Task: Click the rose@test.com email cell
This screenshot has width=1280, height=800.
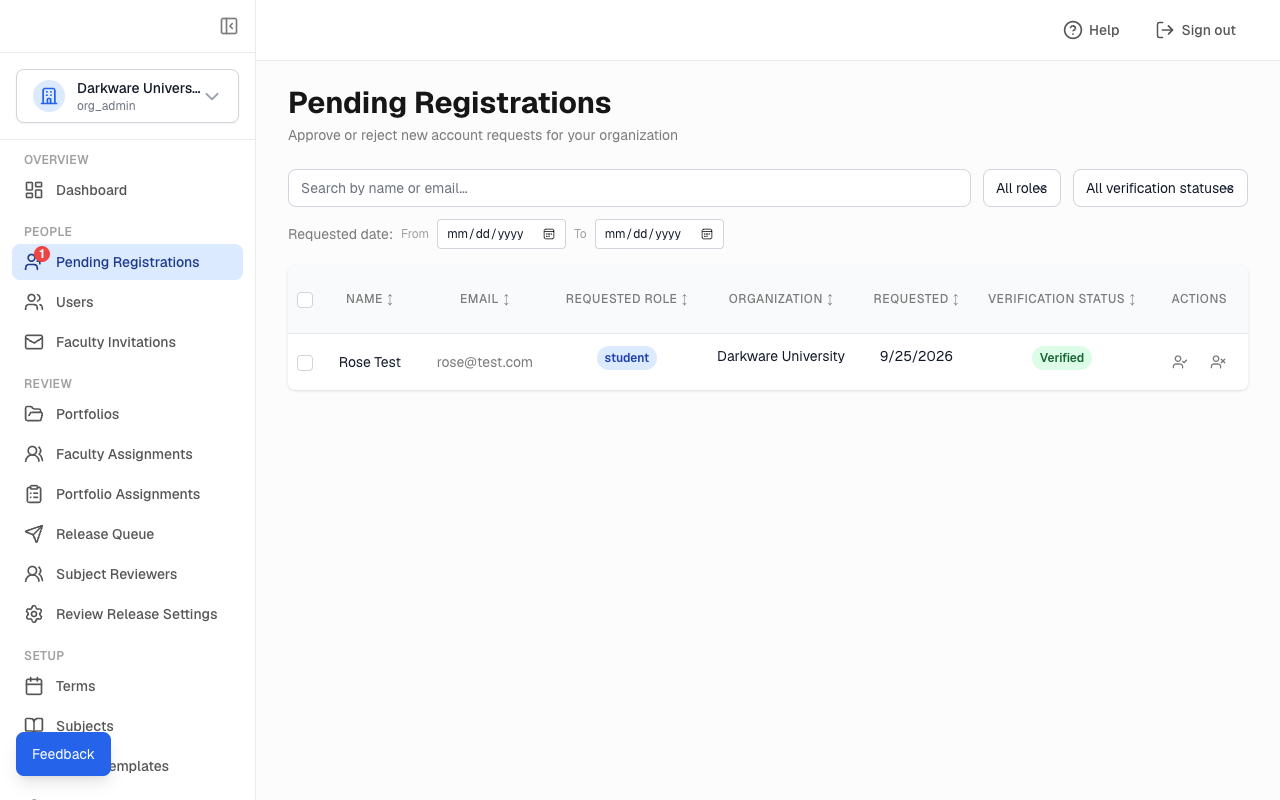Action: pyautogui.click(x=485, y=362)
